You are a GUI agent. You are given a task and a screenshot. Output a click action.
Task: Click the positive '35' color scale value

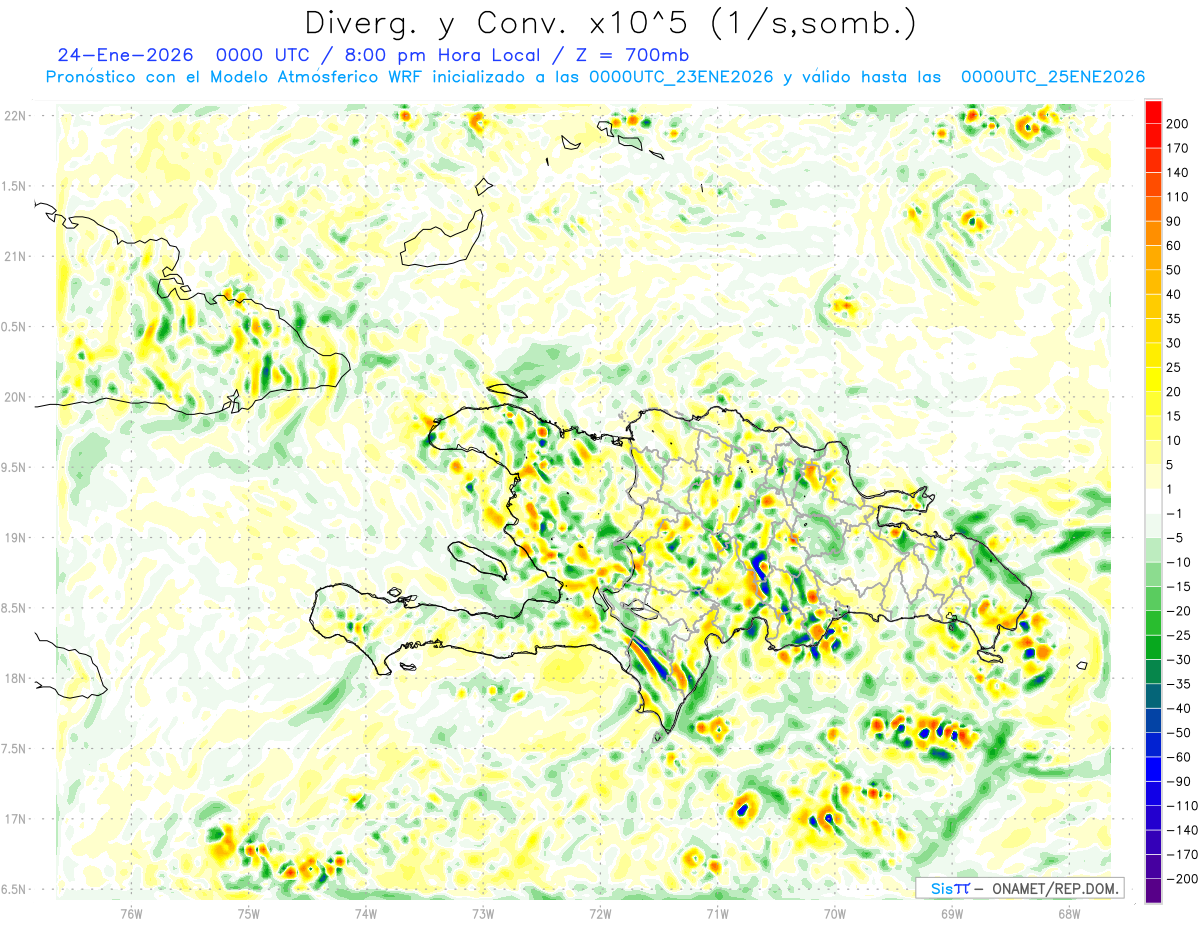click(x=1175, y=318)
